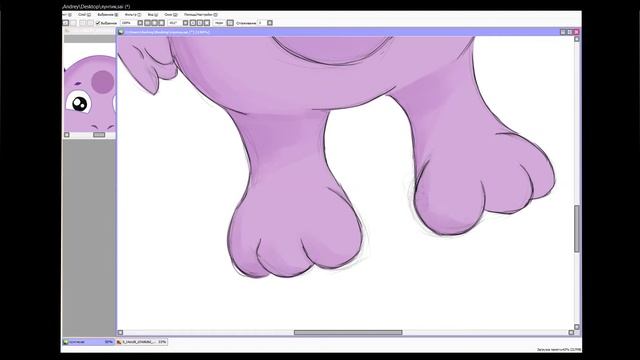Image resolution: width=640 pixels, height=360 pixels.
Task: Click the scroll-left arrow of canvas
Action: 120,332
